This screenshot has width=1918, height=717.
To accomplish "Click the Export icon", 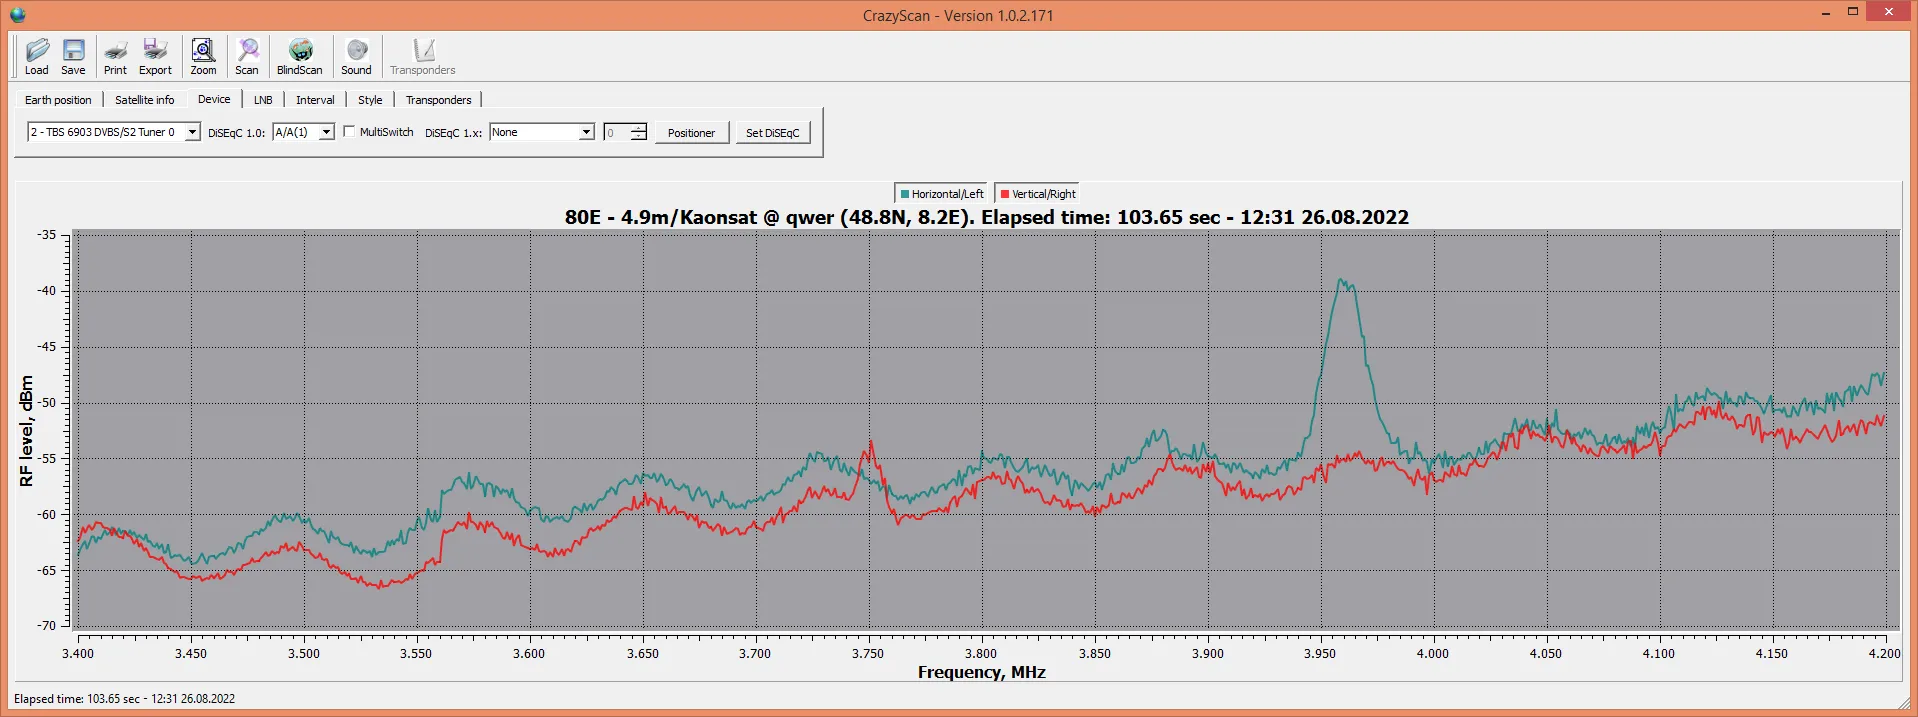I will pyautogui.click(x=155, y=57).
